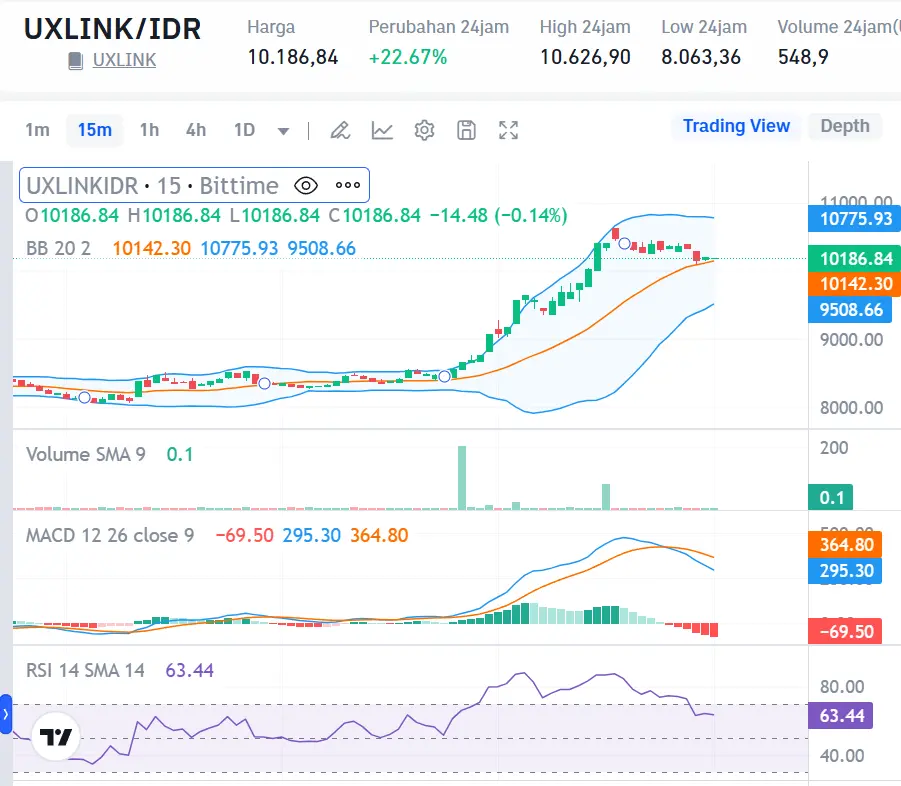Toggle the MACD indicator display
Viewport: 901px width, 786px height.
click(109, 535)
